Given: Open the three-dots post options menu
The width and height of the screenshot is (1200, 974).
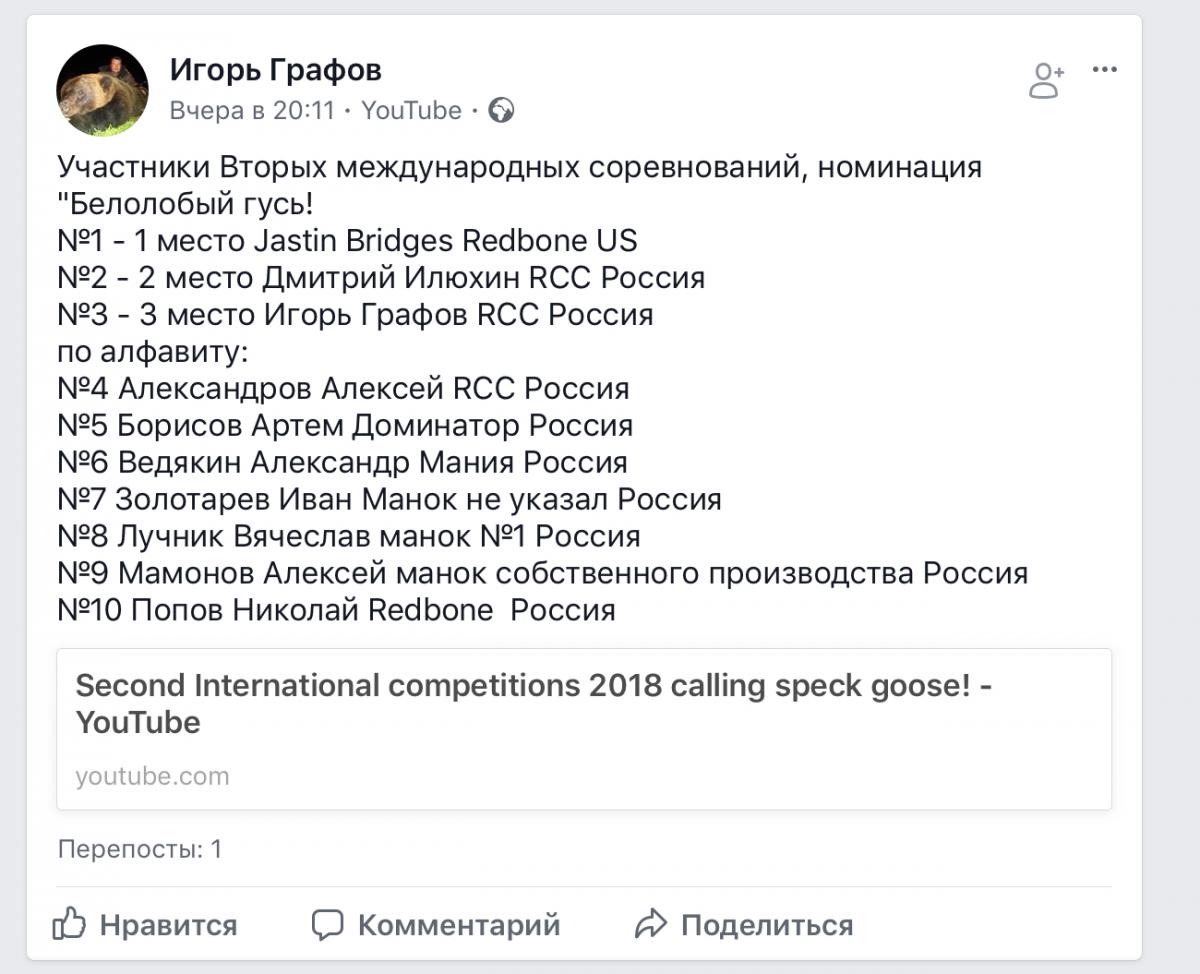Looking at the screenshot, I should pos(1104,70).
